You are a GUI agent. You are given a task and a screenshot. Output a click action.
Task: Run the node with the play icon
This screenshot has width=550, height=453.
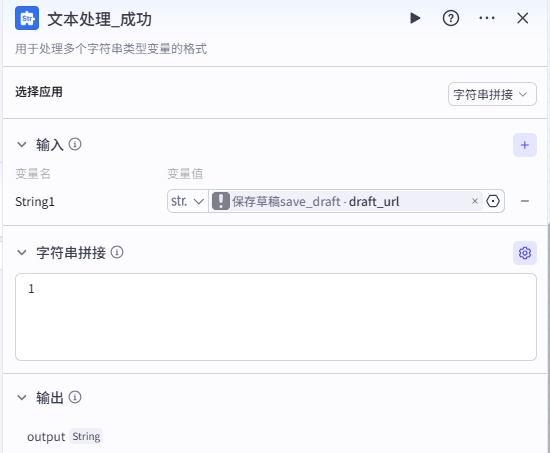coord(415,18)
